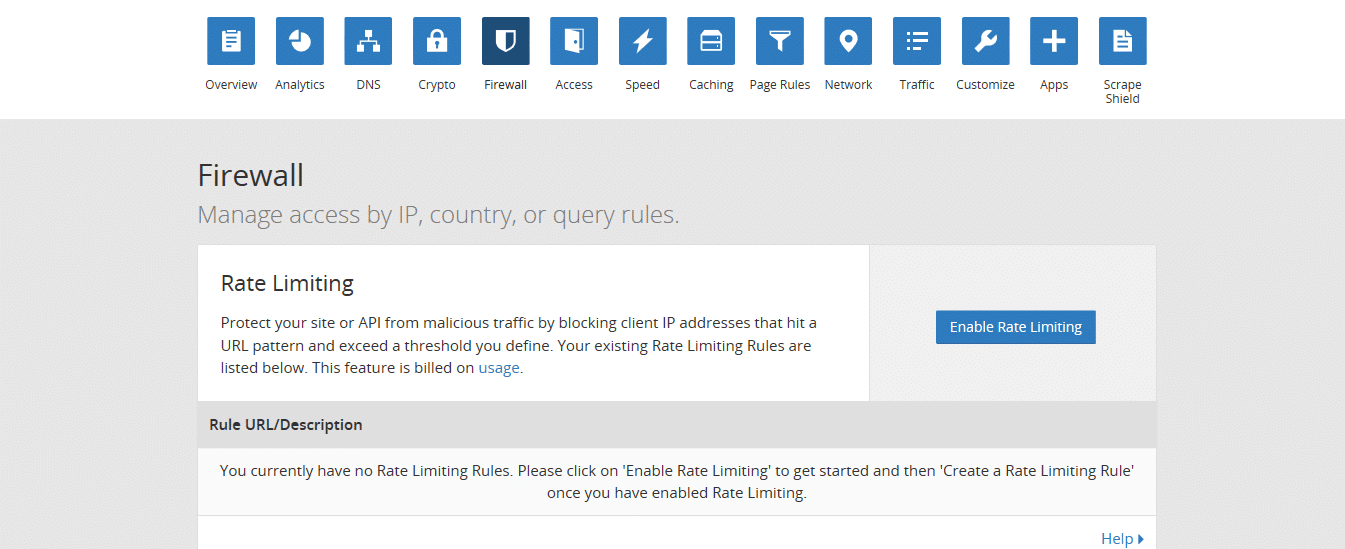Viewport: 1345px width, 549px height.
Task: Select the Firewall shield icon
Action: click(505, 41)
